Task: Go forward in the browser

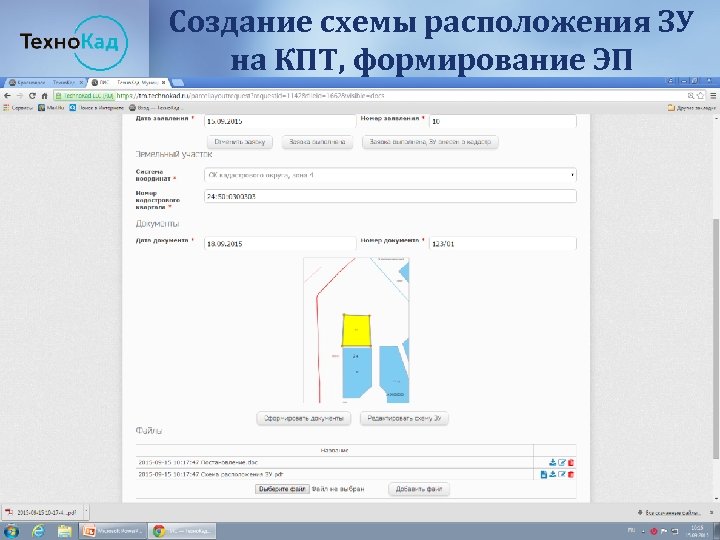Action: pos(20,96)
